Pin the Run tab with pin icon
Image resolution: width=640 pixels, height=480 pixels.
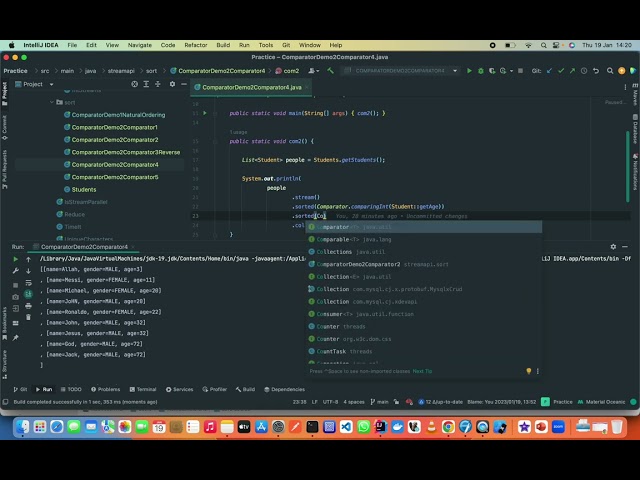[x=16, y=338]
